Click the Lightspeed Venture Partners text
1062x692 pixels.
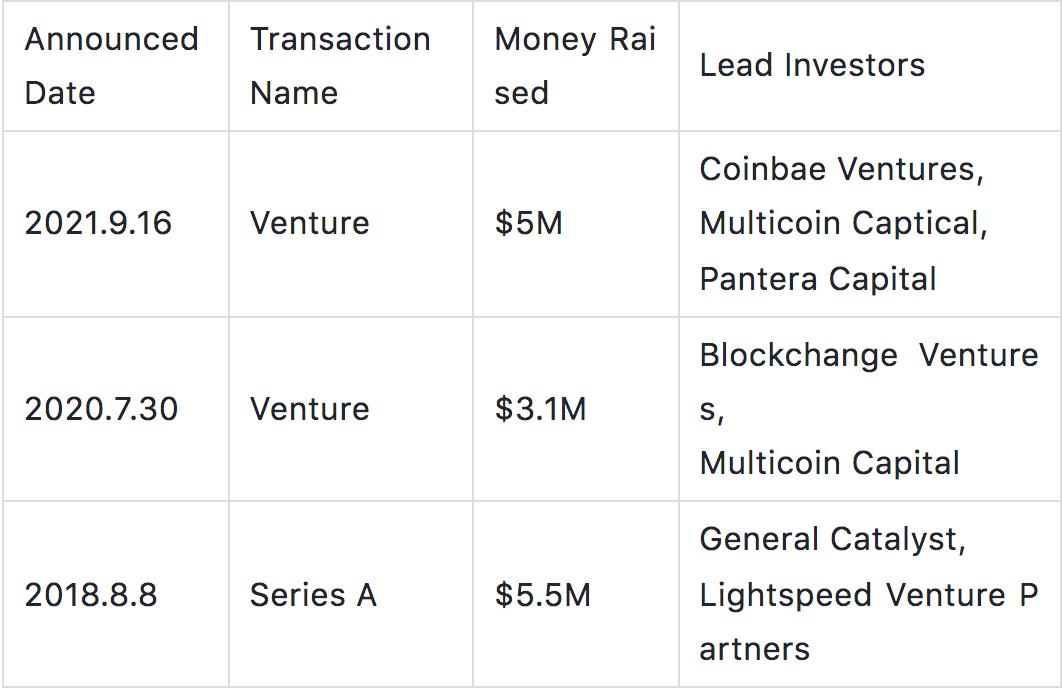tap(867, 596)
